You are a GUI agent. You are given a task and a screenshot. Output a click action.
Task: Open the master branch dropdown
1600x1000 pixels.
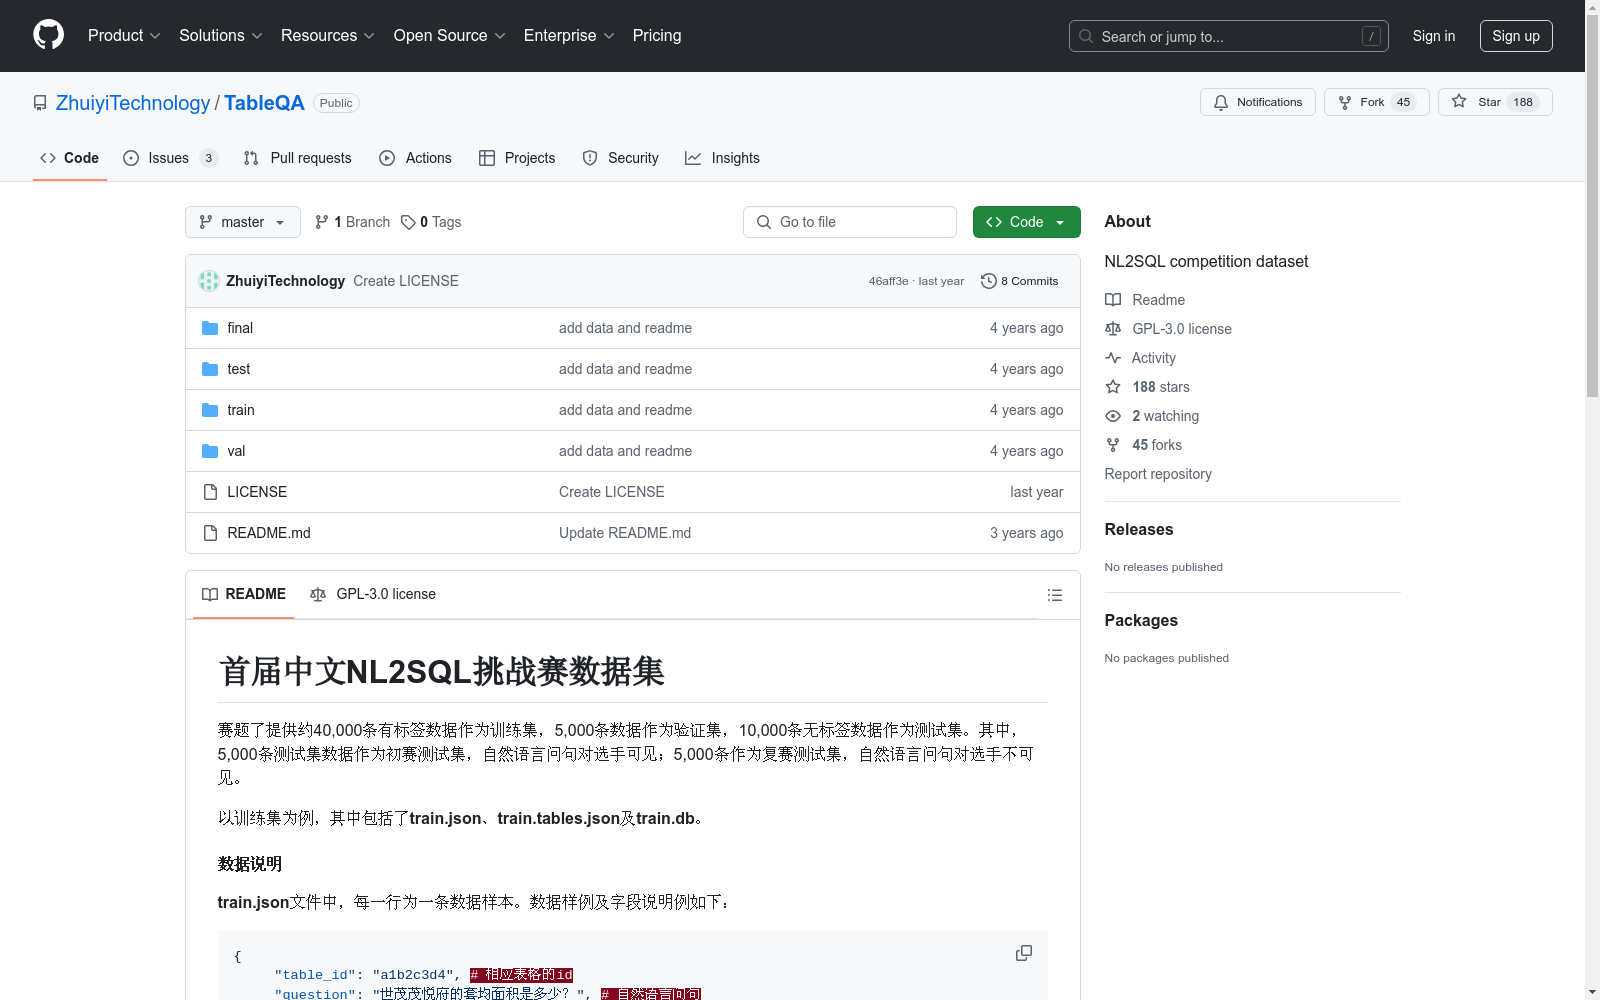click(x=243, y=222)
